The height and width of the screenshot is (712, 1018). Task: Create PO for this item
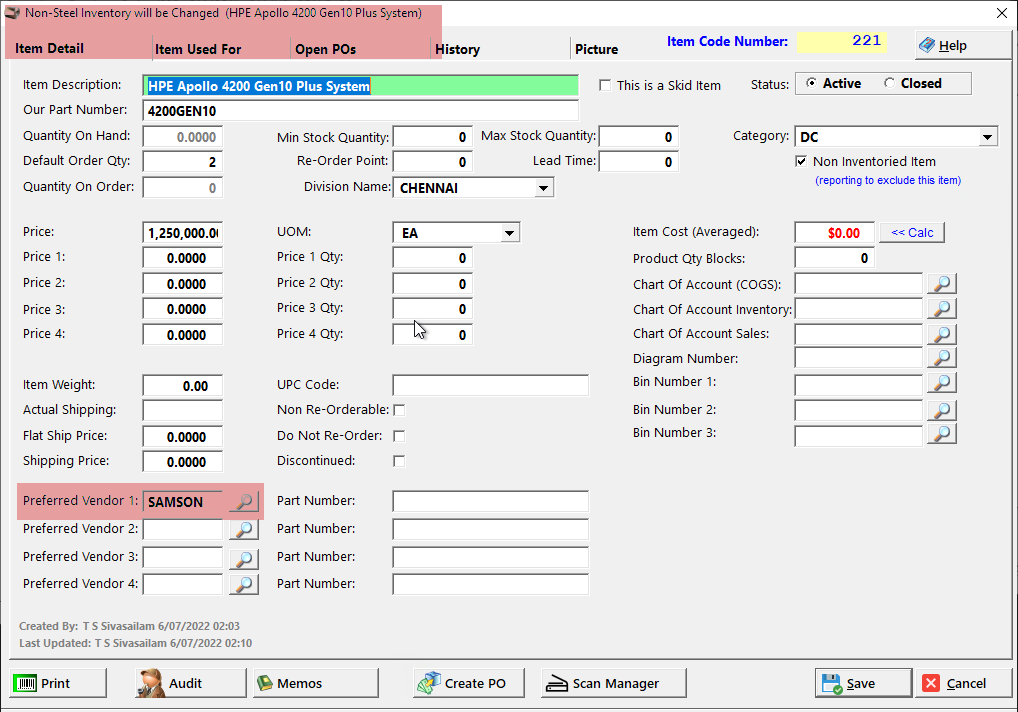pos(469,683)
